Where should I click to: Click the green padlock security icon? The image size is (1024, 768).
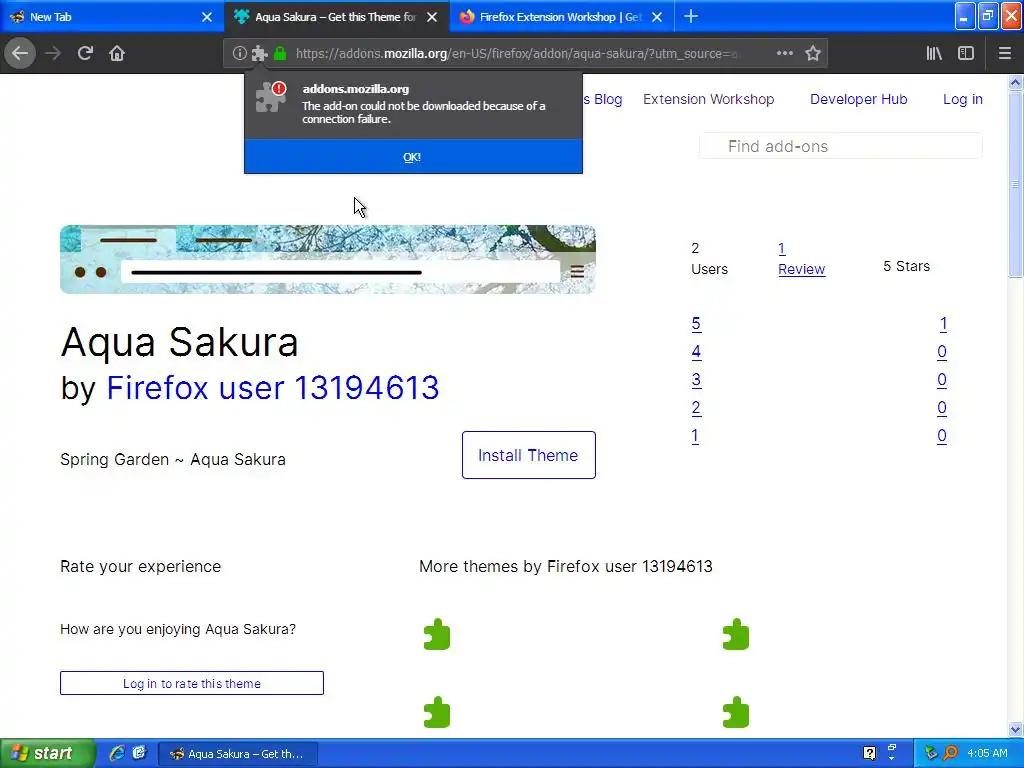pyautogui.click(x=280, y=54)
